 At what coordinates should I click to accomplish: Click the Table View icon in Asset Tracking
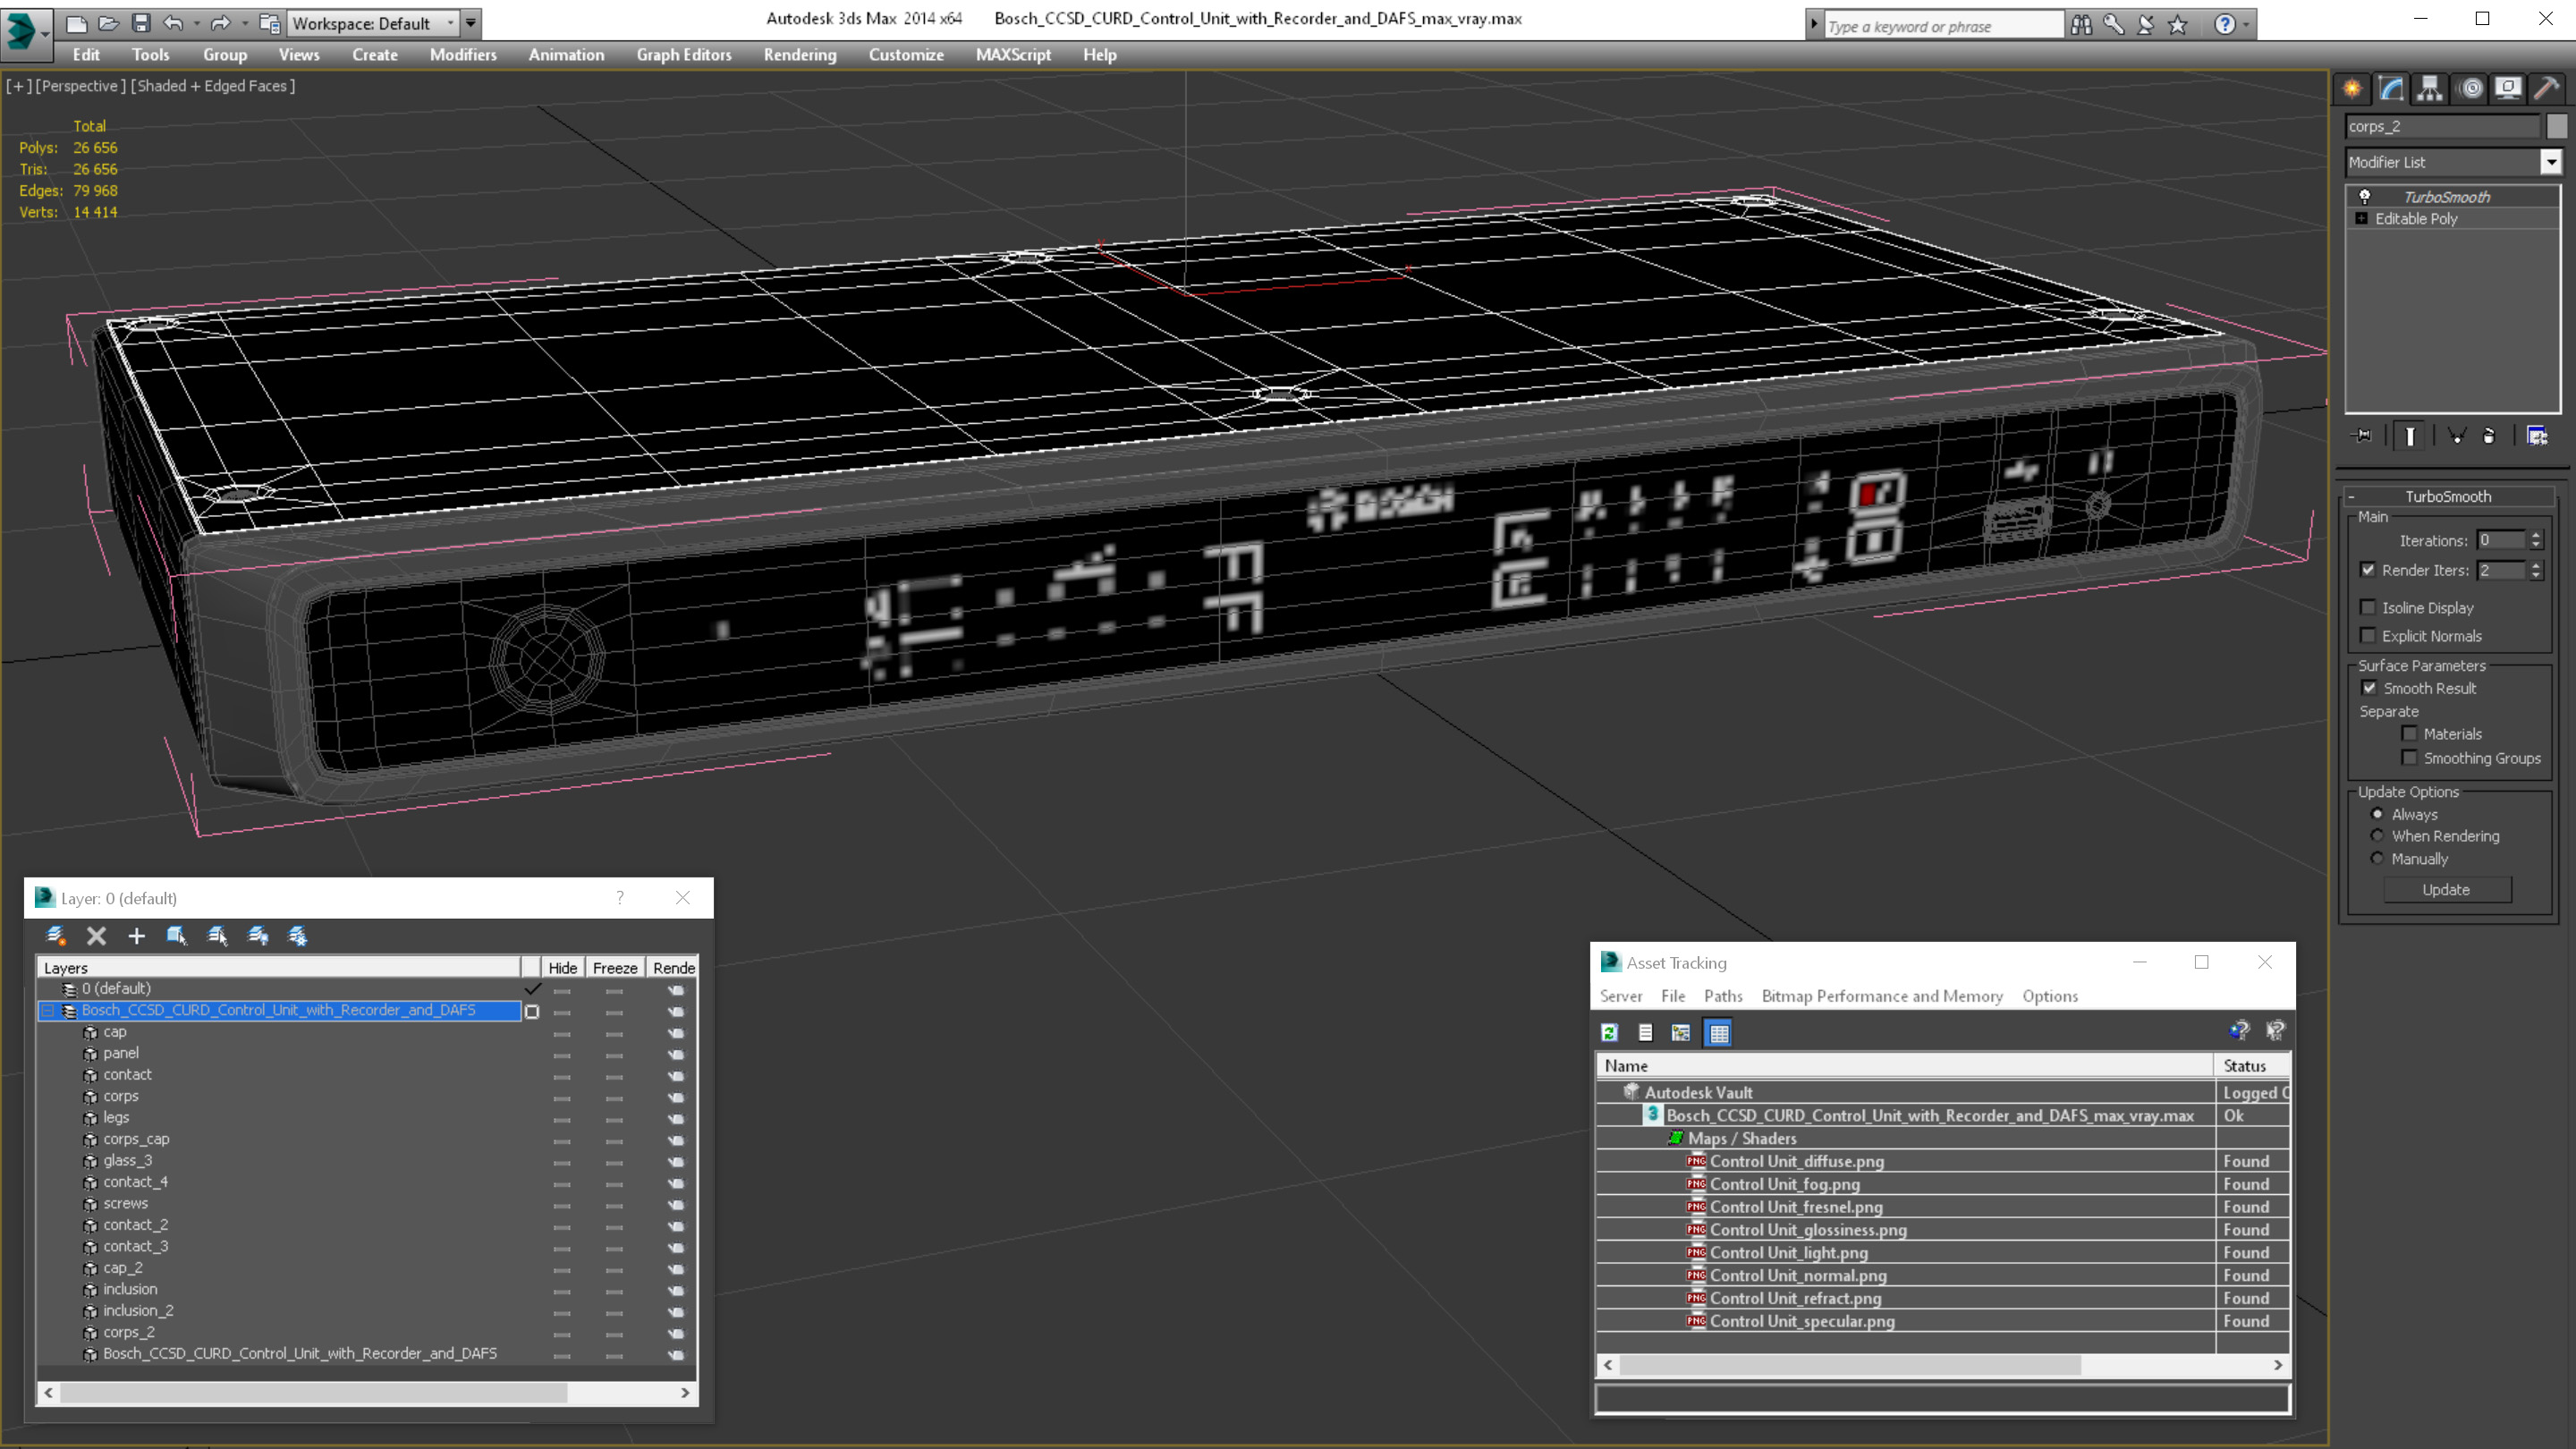point(1719,1032)
